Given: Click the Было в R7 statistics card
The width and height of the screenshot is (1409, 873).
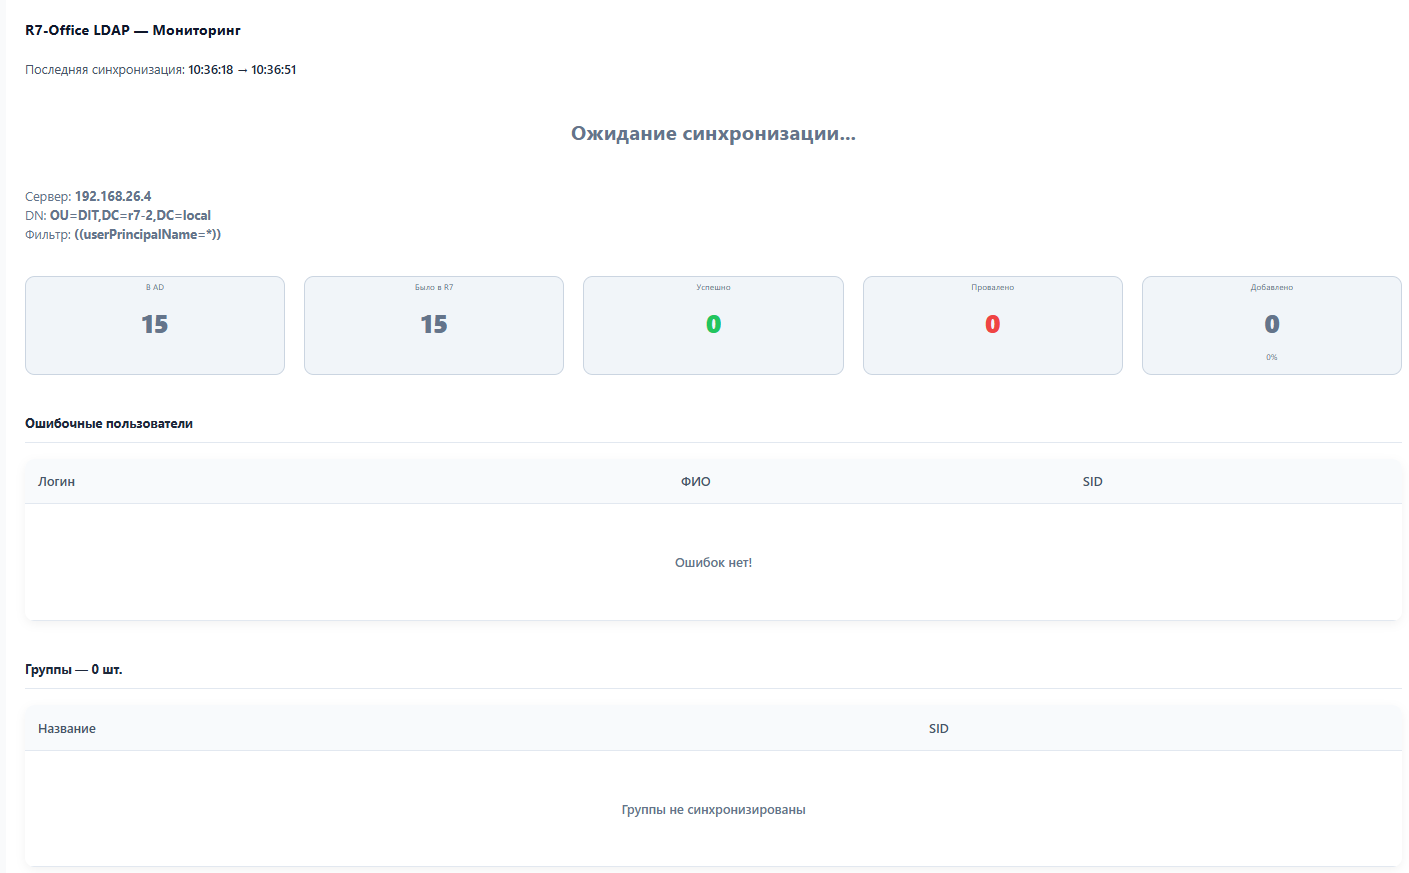Looking at the screenshot, I should click(x=434, y=325).
